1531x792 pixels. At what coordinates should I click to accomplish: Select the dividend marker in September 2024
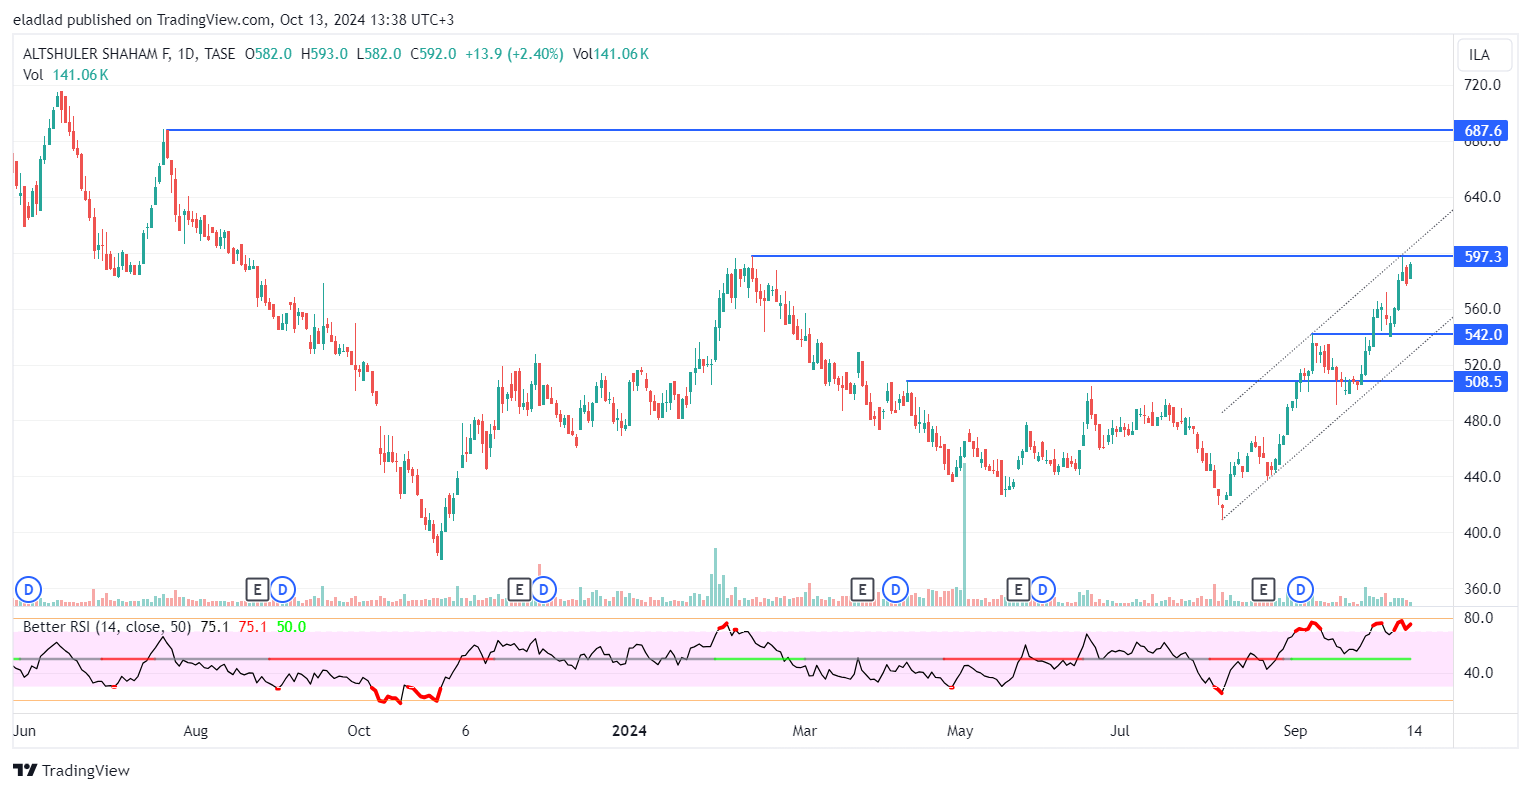pos(1301,590)
